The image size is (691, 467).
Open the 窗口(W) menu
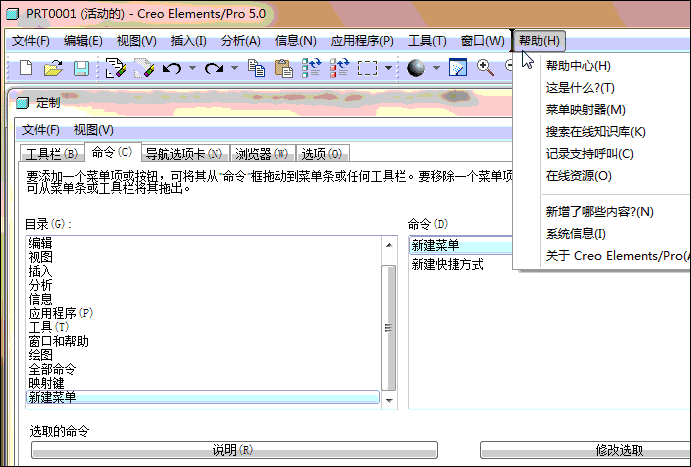click(483, 41)
